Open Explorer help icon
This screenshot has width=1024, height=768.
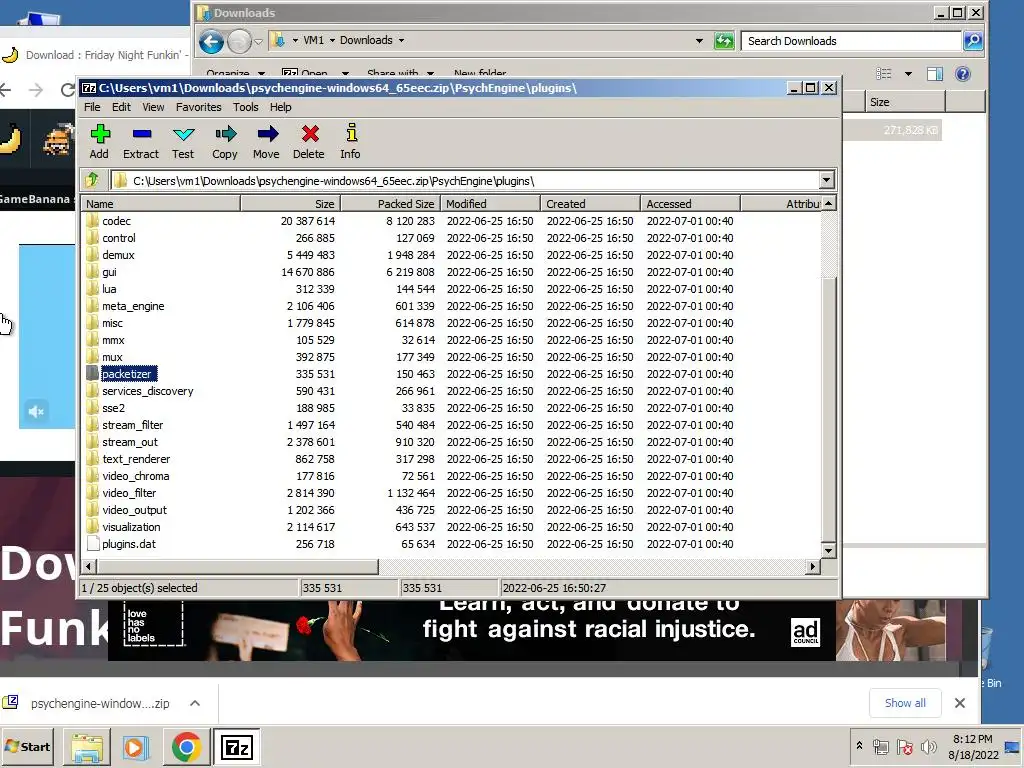[963, 74]
